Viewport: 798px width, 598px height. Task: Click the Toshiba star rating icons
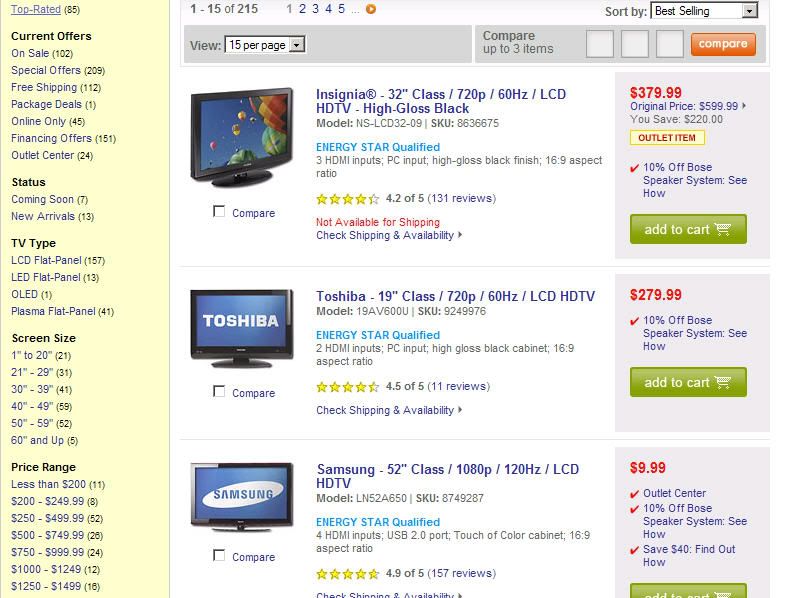(x=347, y=387)
